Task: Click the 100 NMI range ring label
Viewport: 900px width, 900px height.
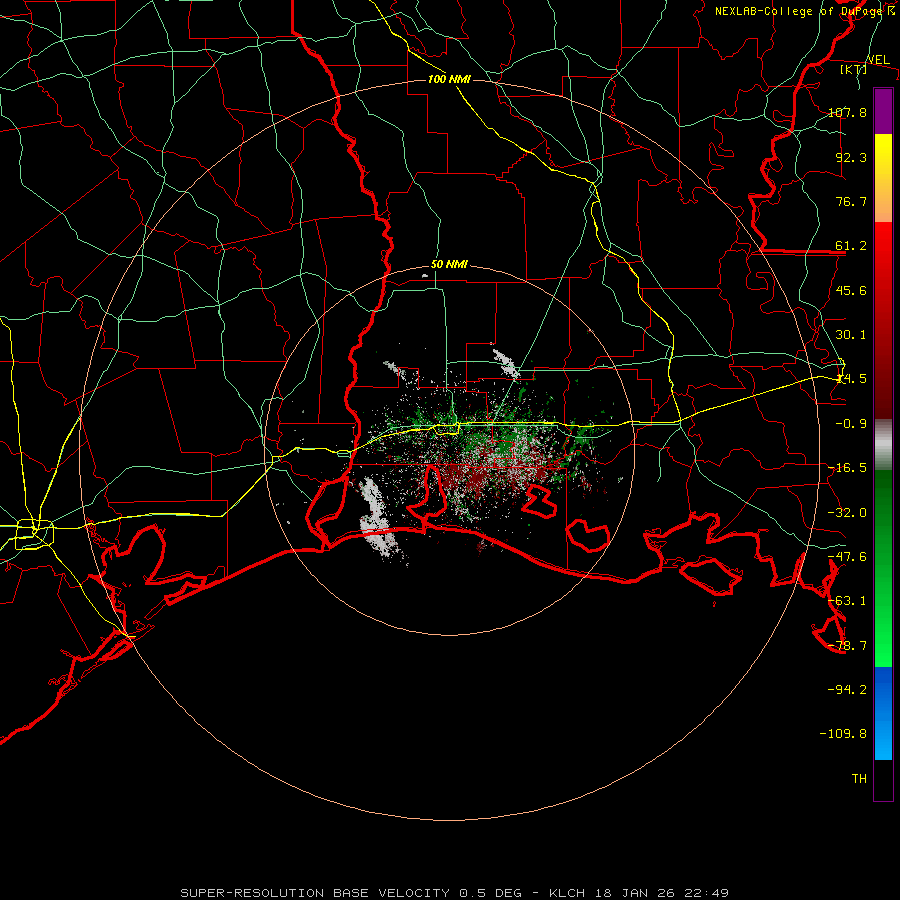Action: click(449, 79)
